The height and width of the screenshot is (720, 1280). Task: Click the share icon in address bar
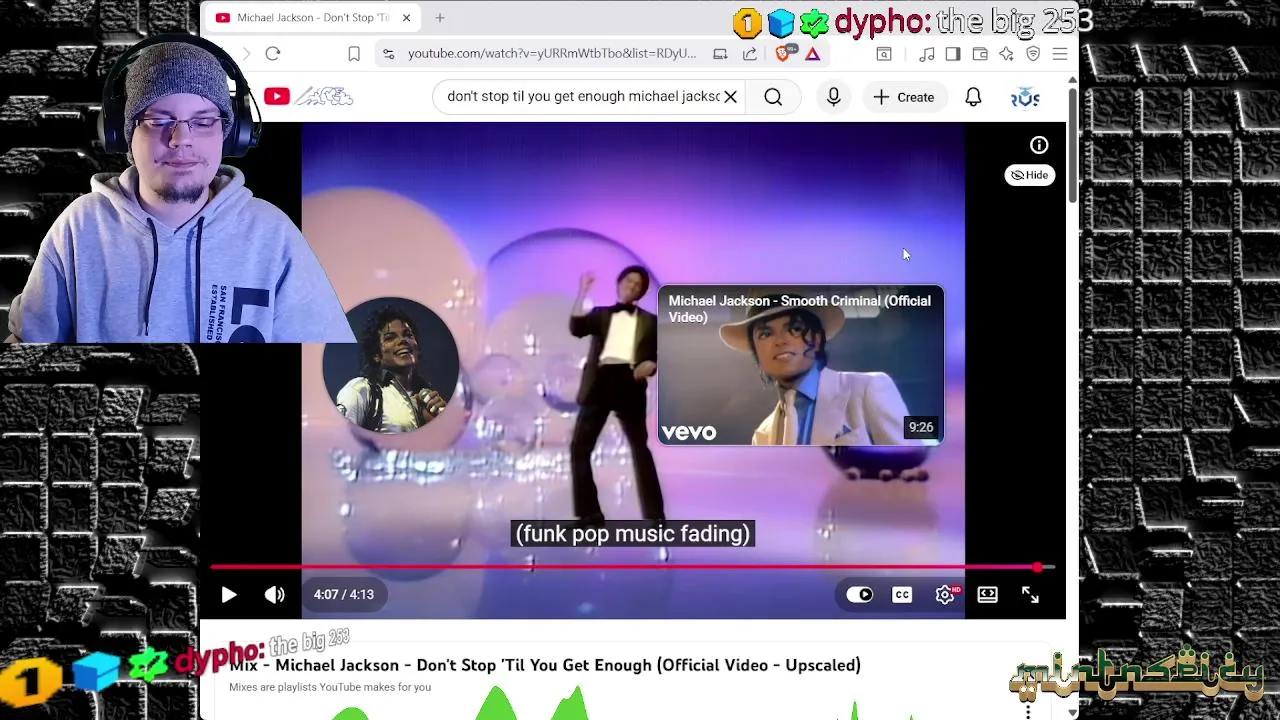click(750, 54)
